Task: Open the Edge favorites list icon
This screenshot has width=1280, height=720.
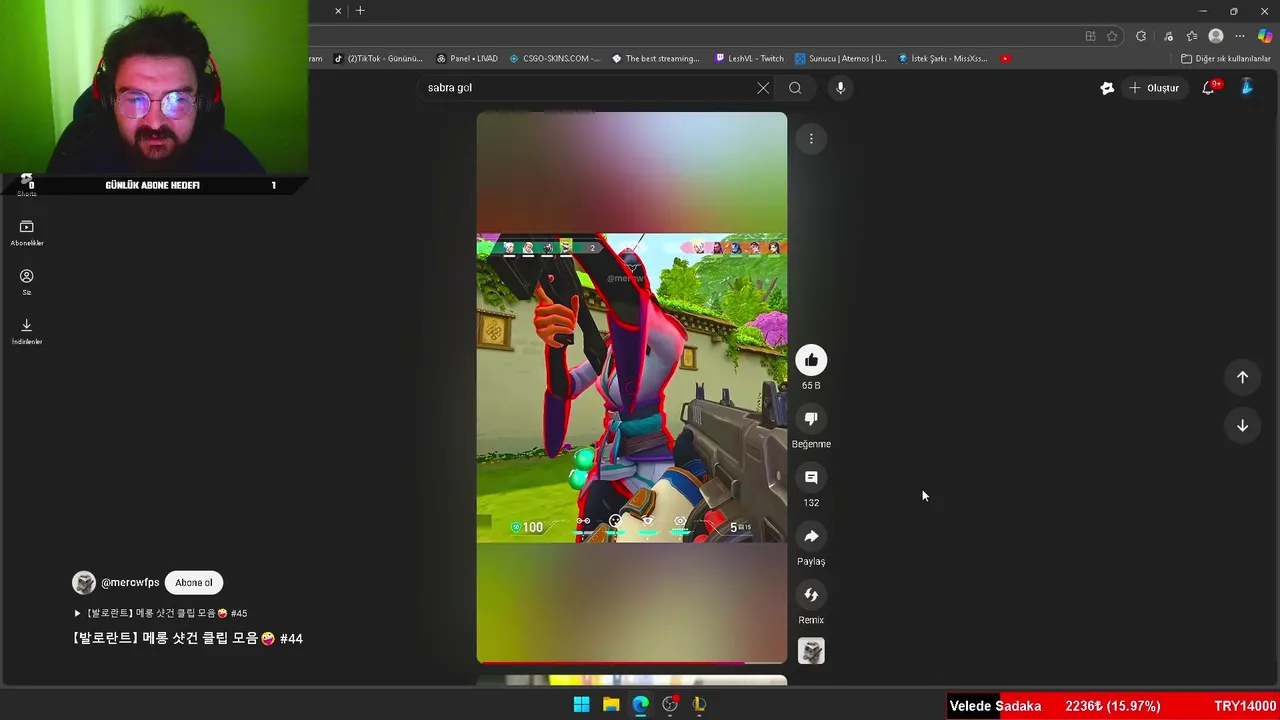Action: pyautogui.click(x=1191, y=36)
